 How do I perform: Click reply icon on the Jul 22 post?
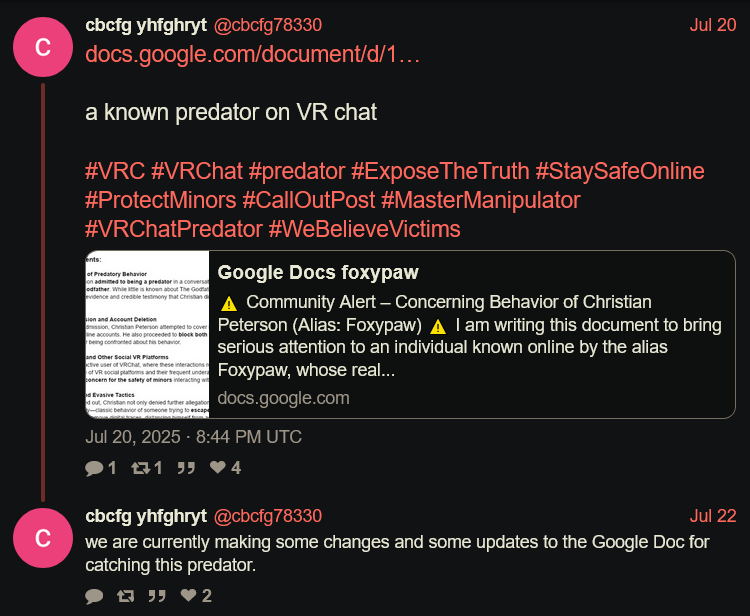[94, 596]
